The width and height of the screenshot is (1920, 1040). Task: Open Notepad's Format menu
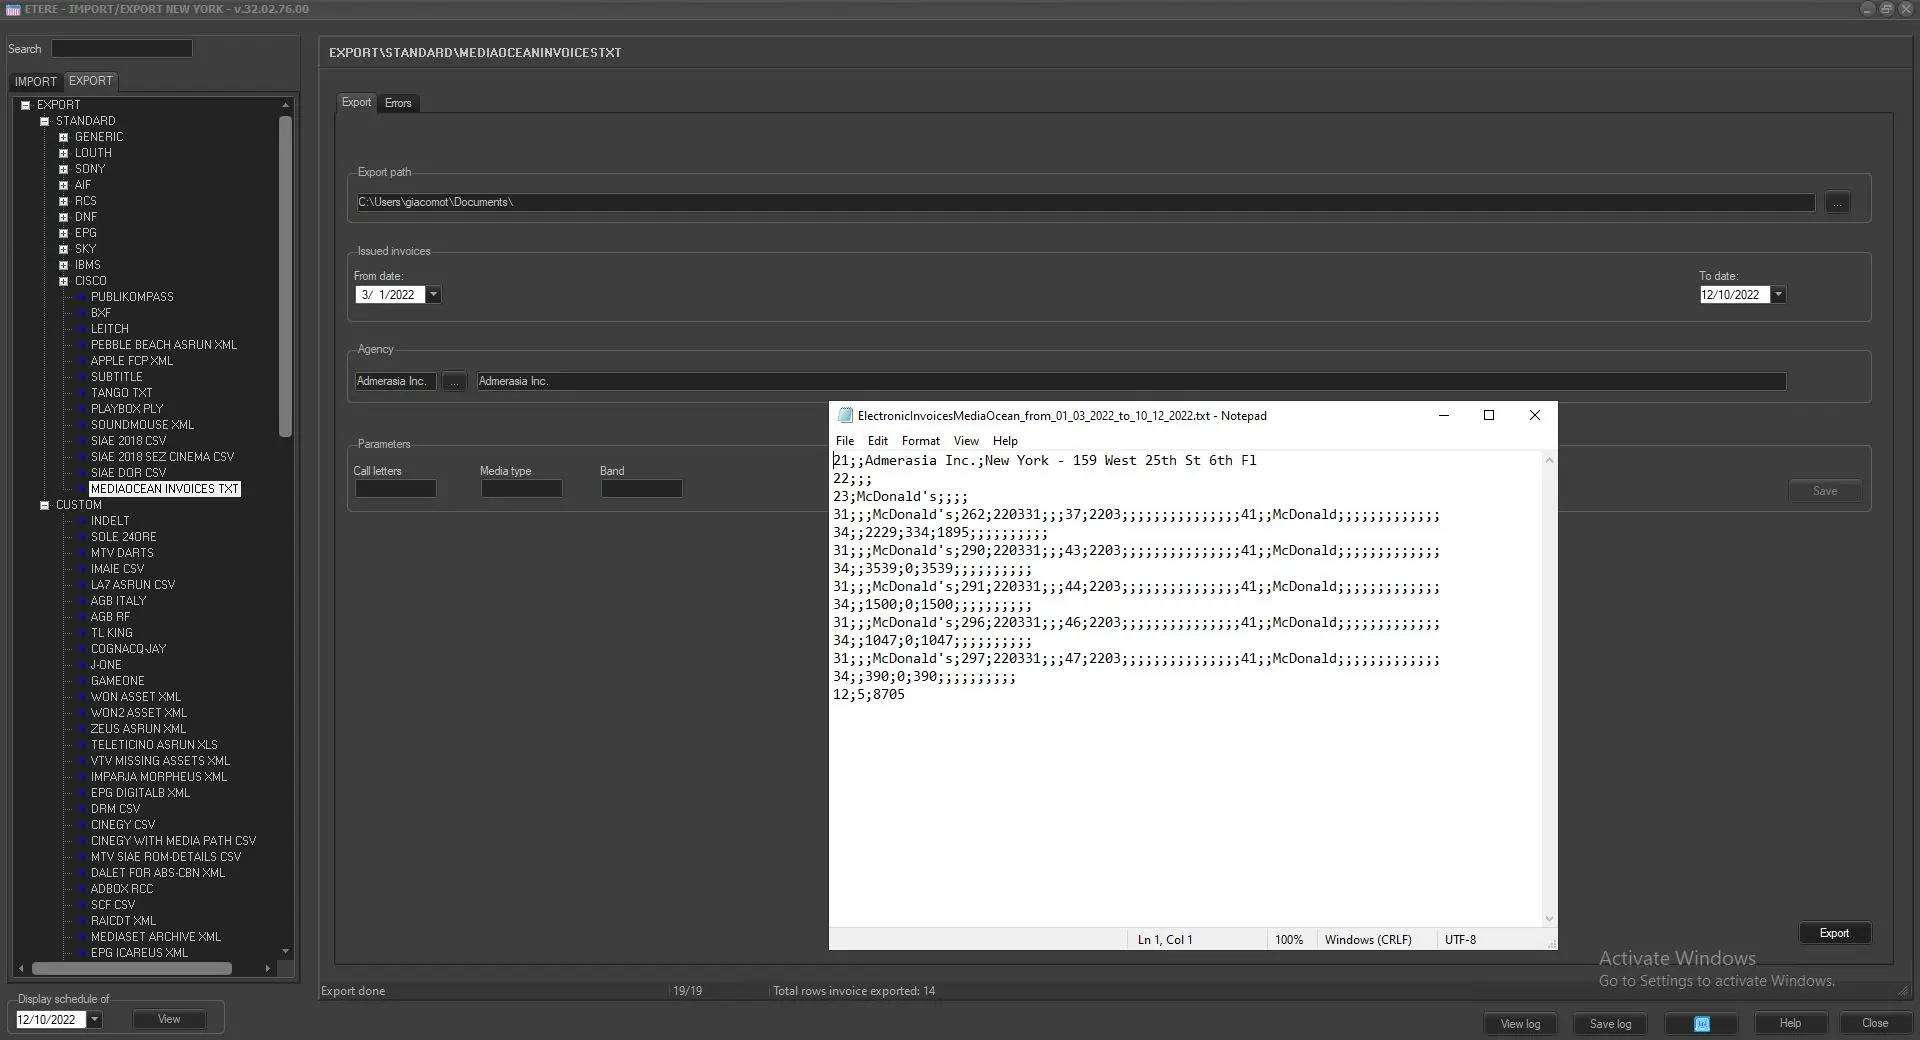(x=920, y=441)
